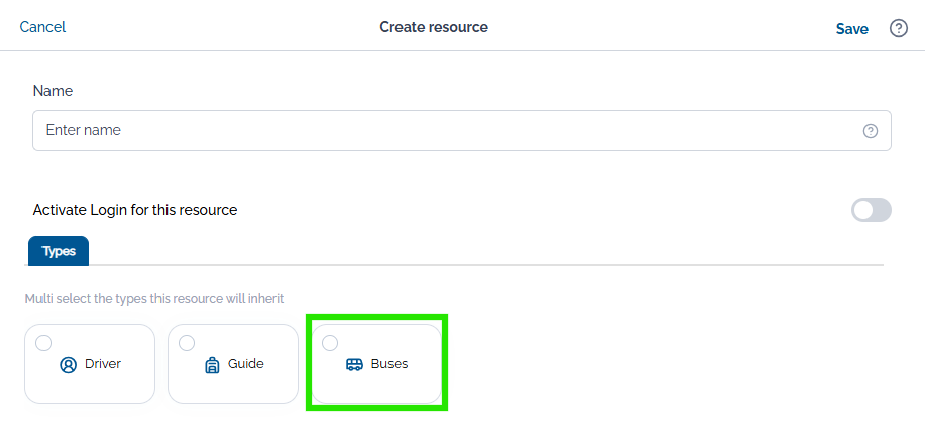Cancel creating the resource

pos(42,27)
